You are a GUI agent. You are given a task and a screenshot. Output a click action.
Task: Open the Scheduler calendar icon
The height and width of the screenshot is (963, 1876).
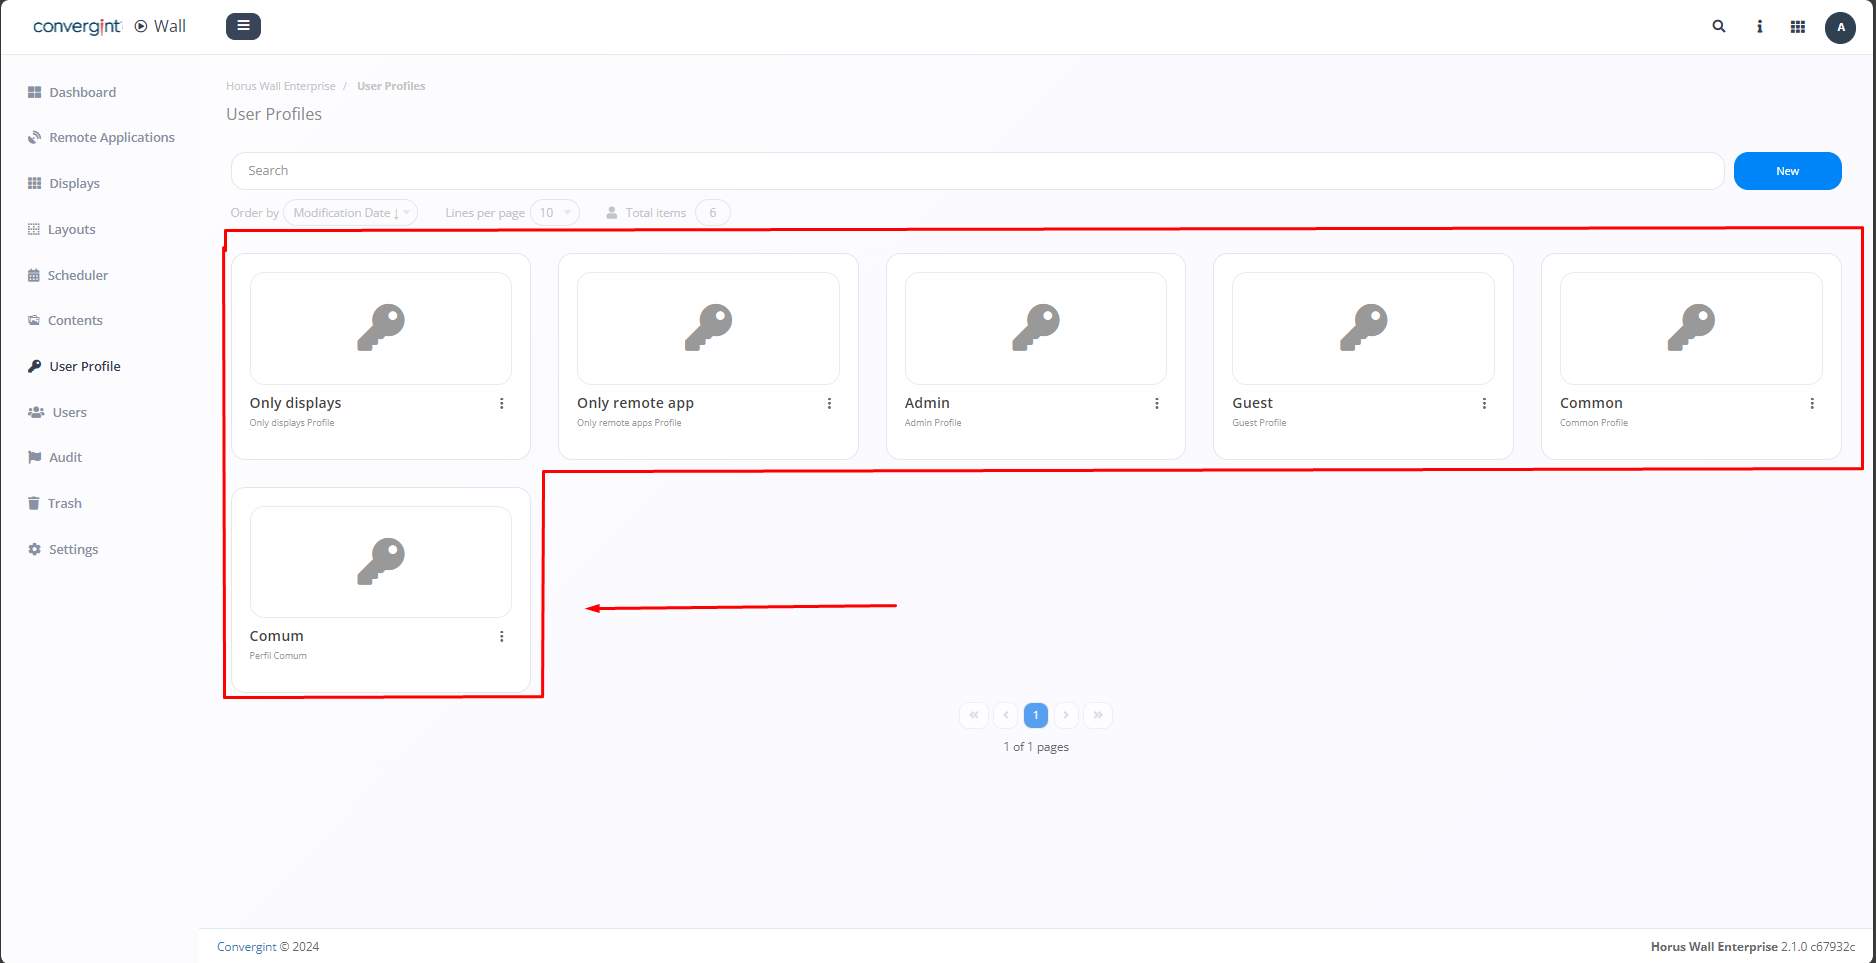click(x=34, y=275)
